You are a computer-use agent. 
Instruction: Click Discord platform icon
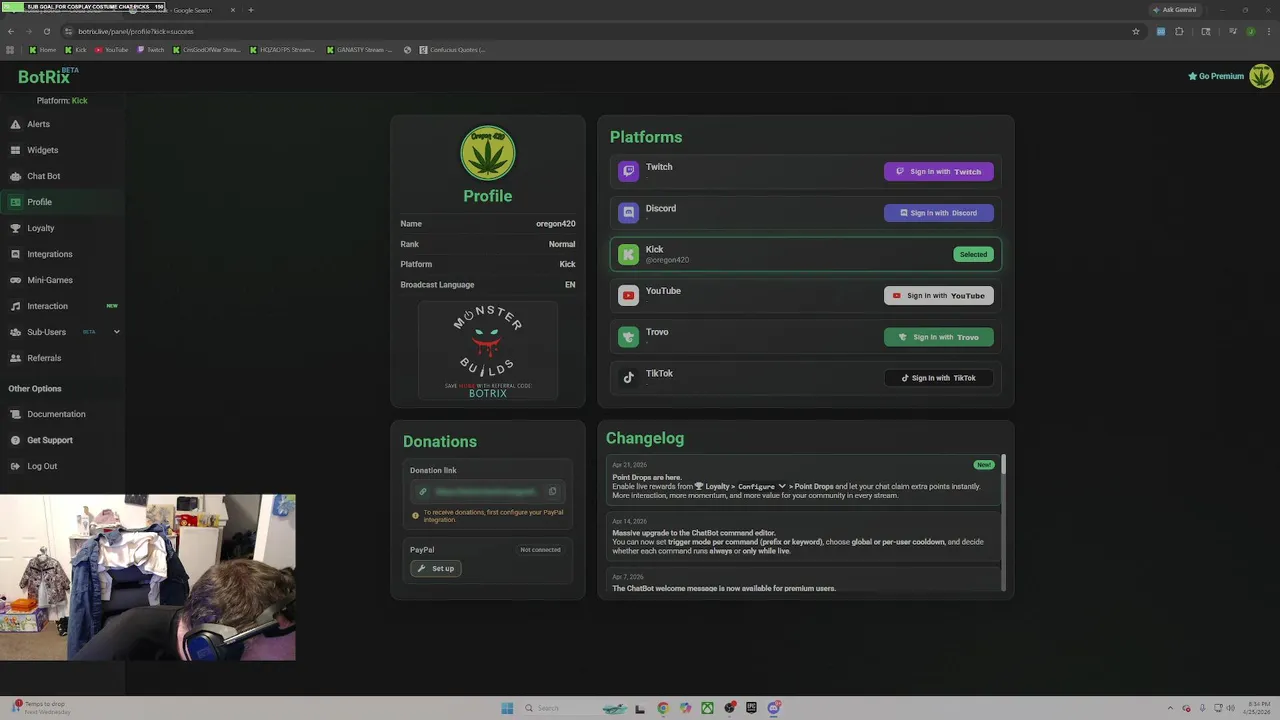(x=628, y=212)
